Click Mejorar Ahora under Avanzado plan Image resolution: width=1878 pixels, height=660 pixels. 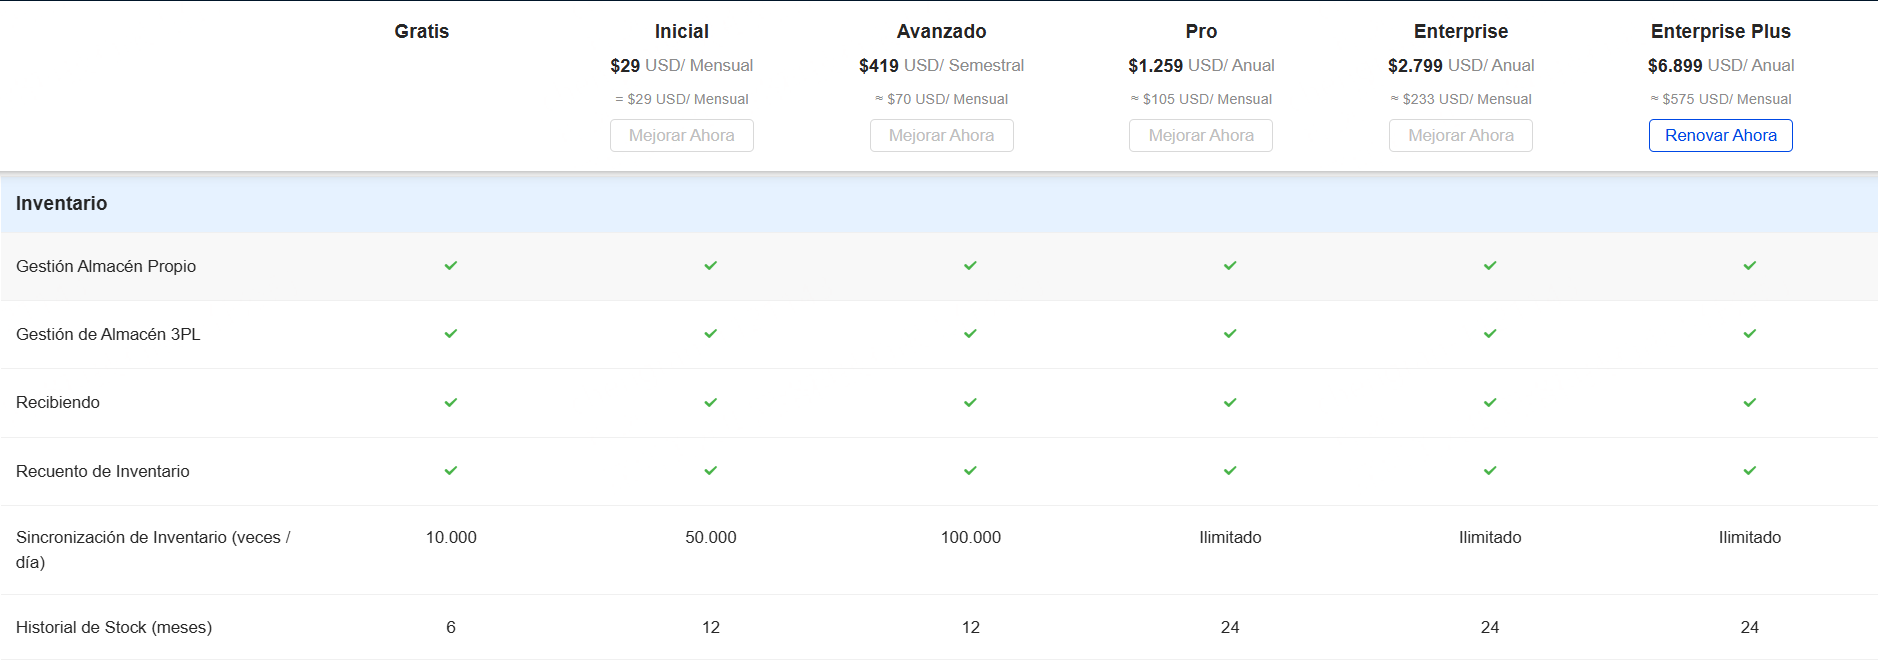click(941, 136)
